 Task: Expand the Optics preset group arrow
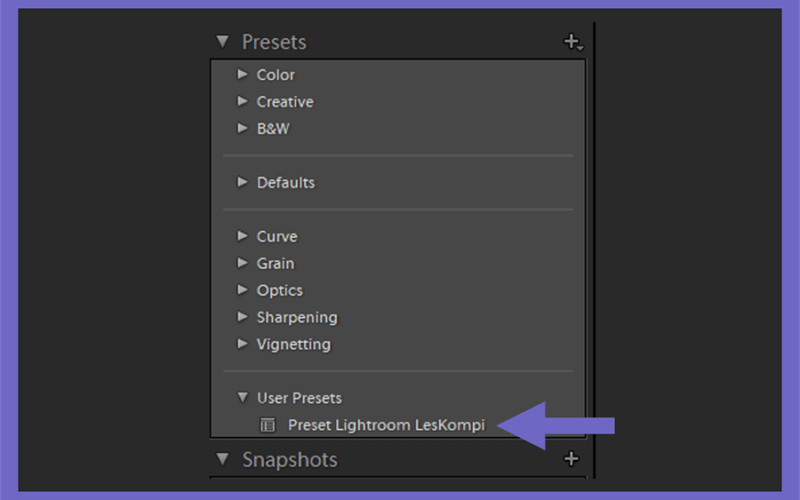tap(242, 290)
